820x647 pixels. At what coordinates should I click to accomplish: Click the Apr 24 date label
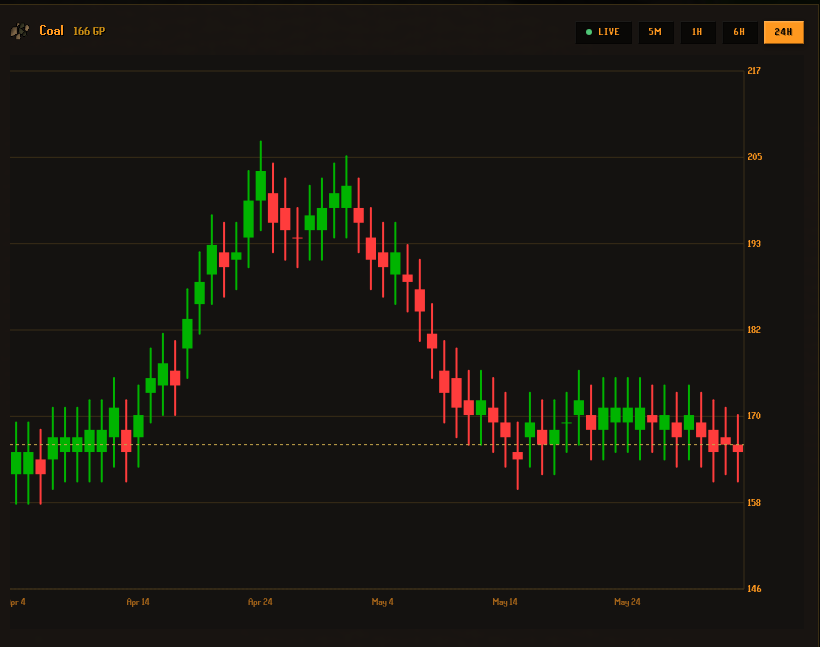point(260,602)
